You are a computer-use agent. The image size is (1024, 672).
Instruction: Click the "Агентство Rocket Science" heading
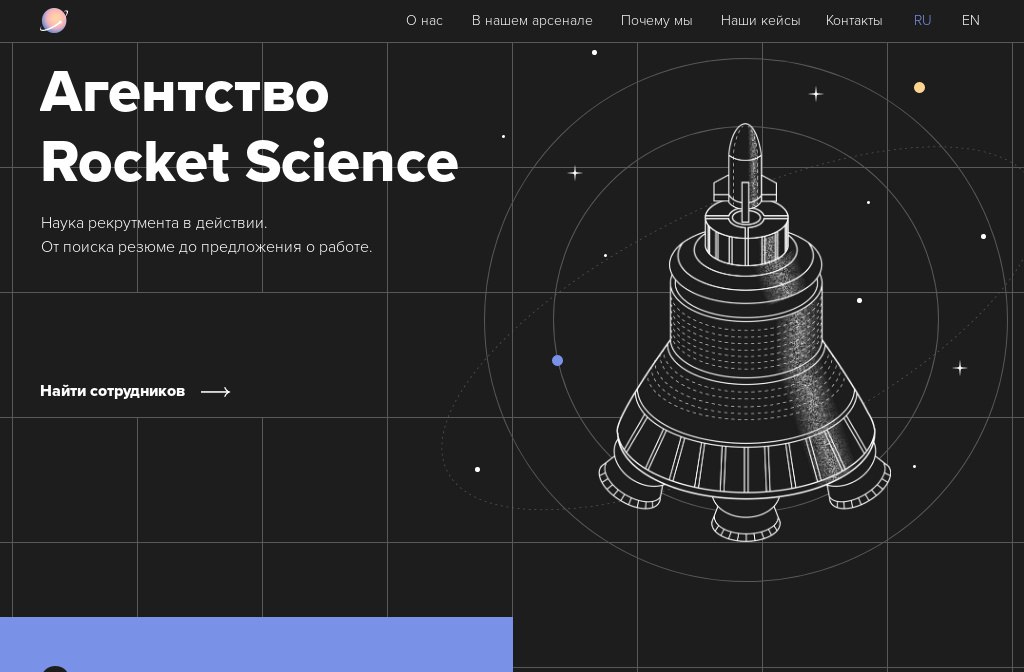(x=249, y=127)
